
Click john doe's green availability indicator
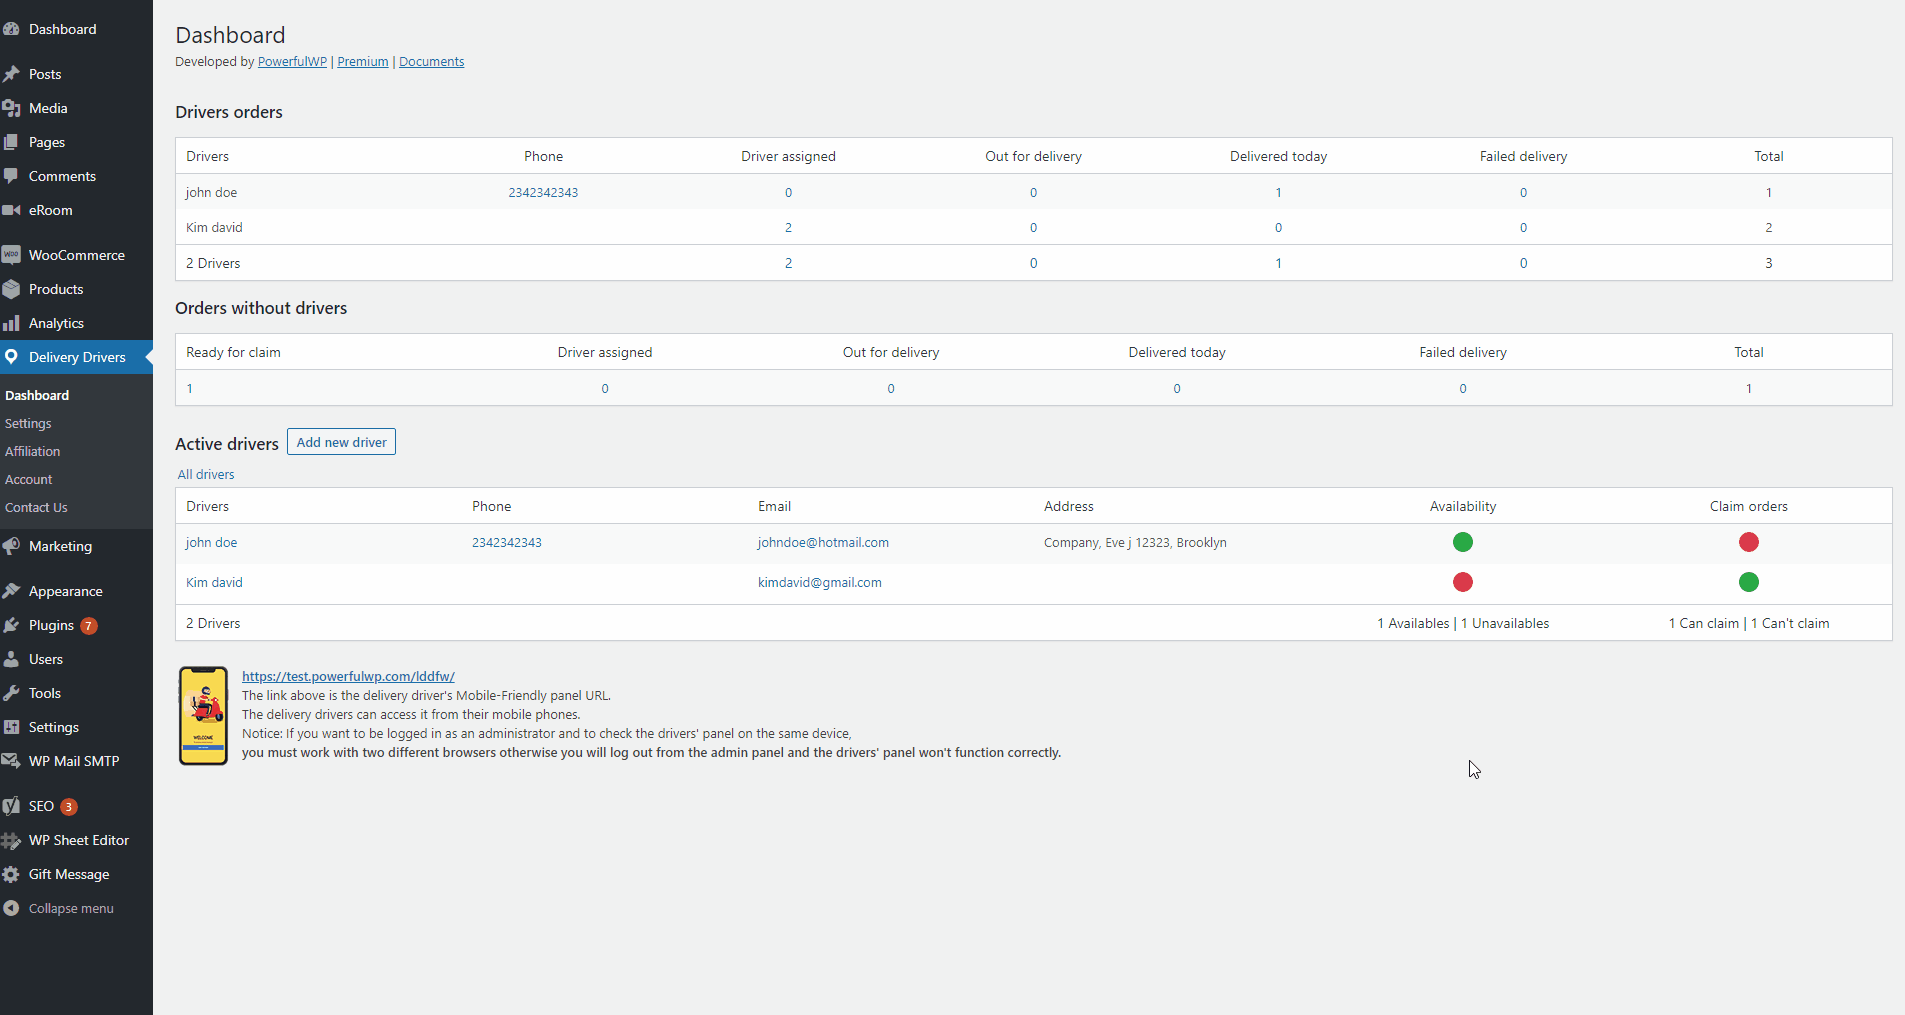[1463, 542]
